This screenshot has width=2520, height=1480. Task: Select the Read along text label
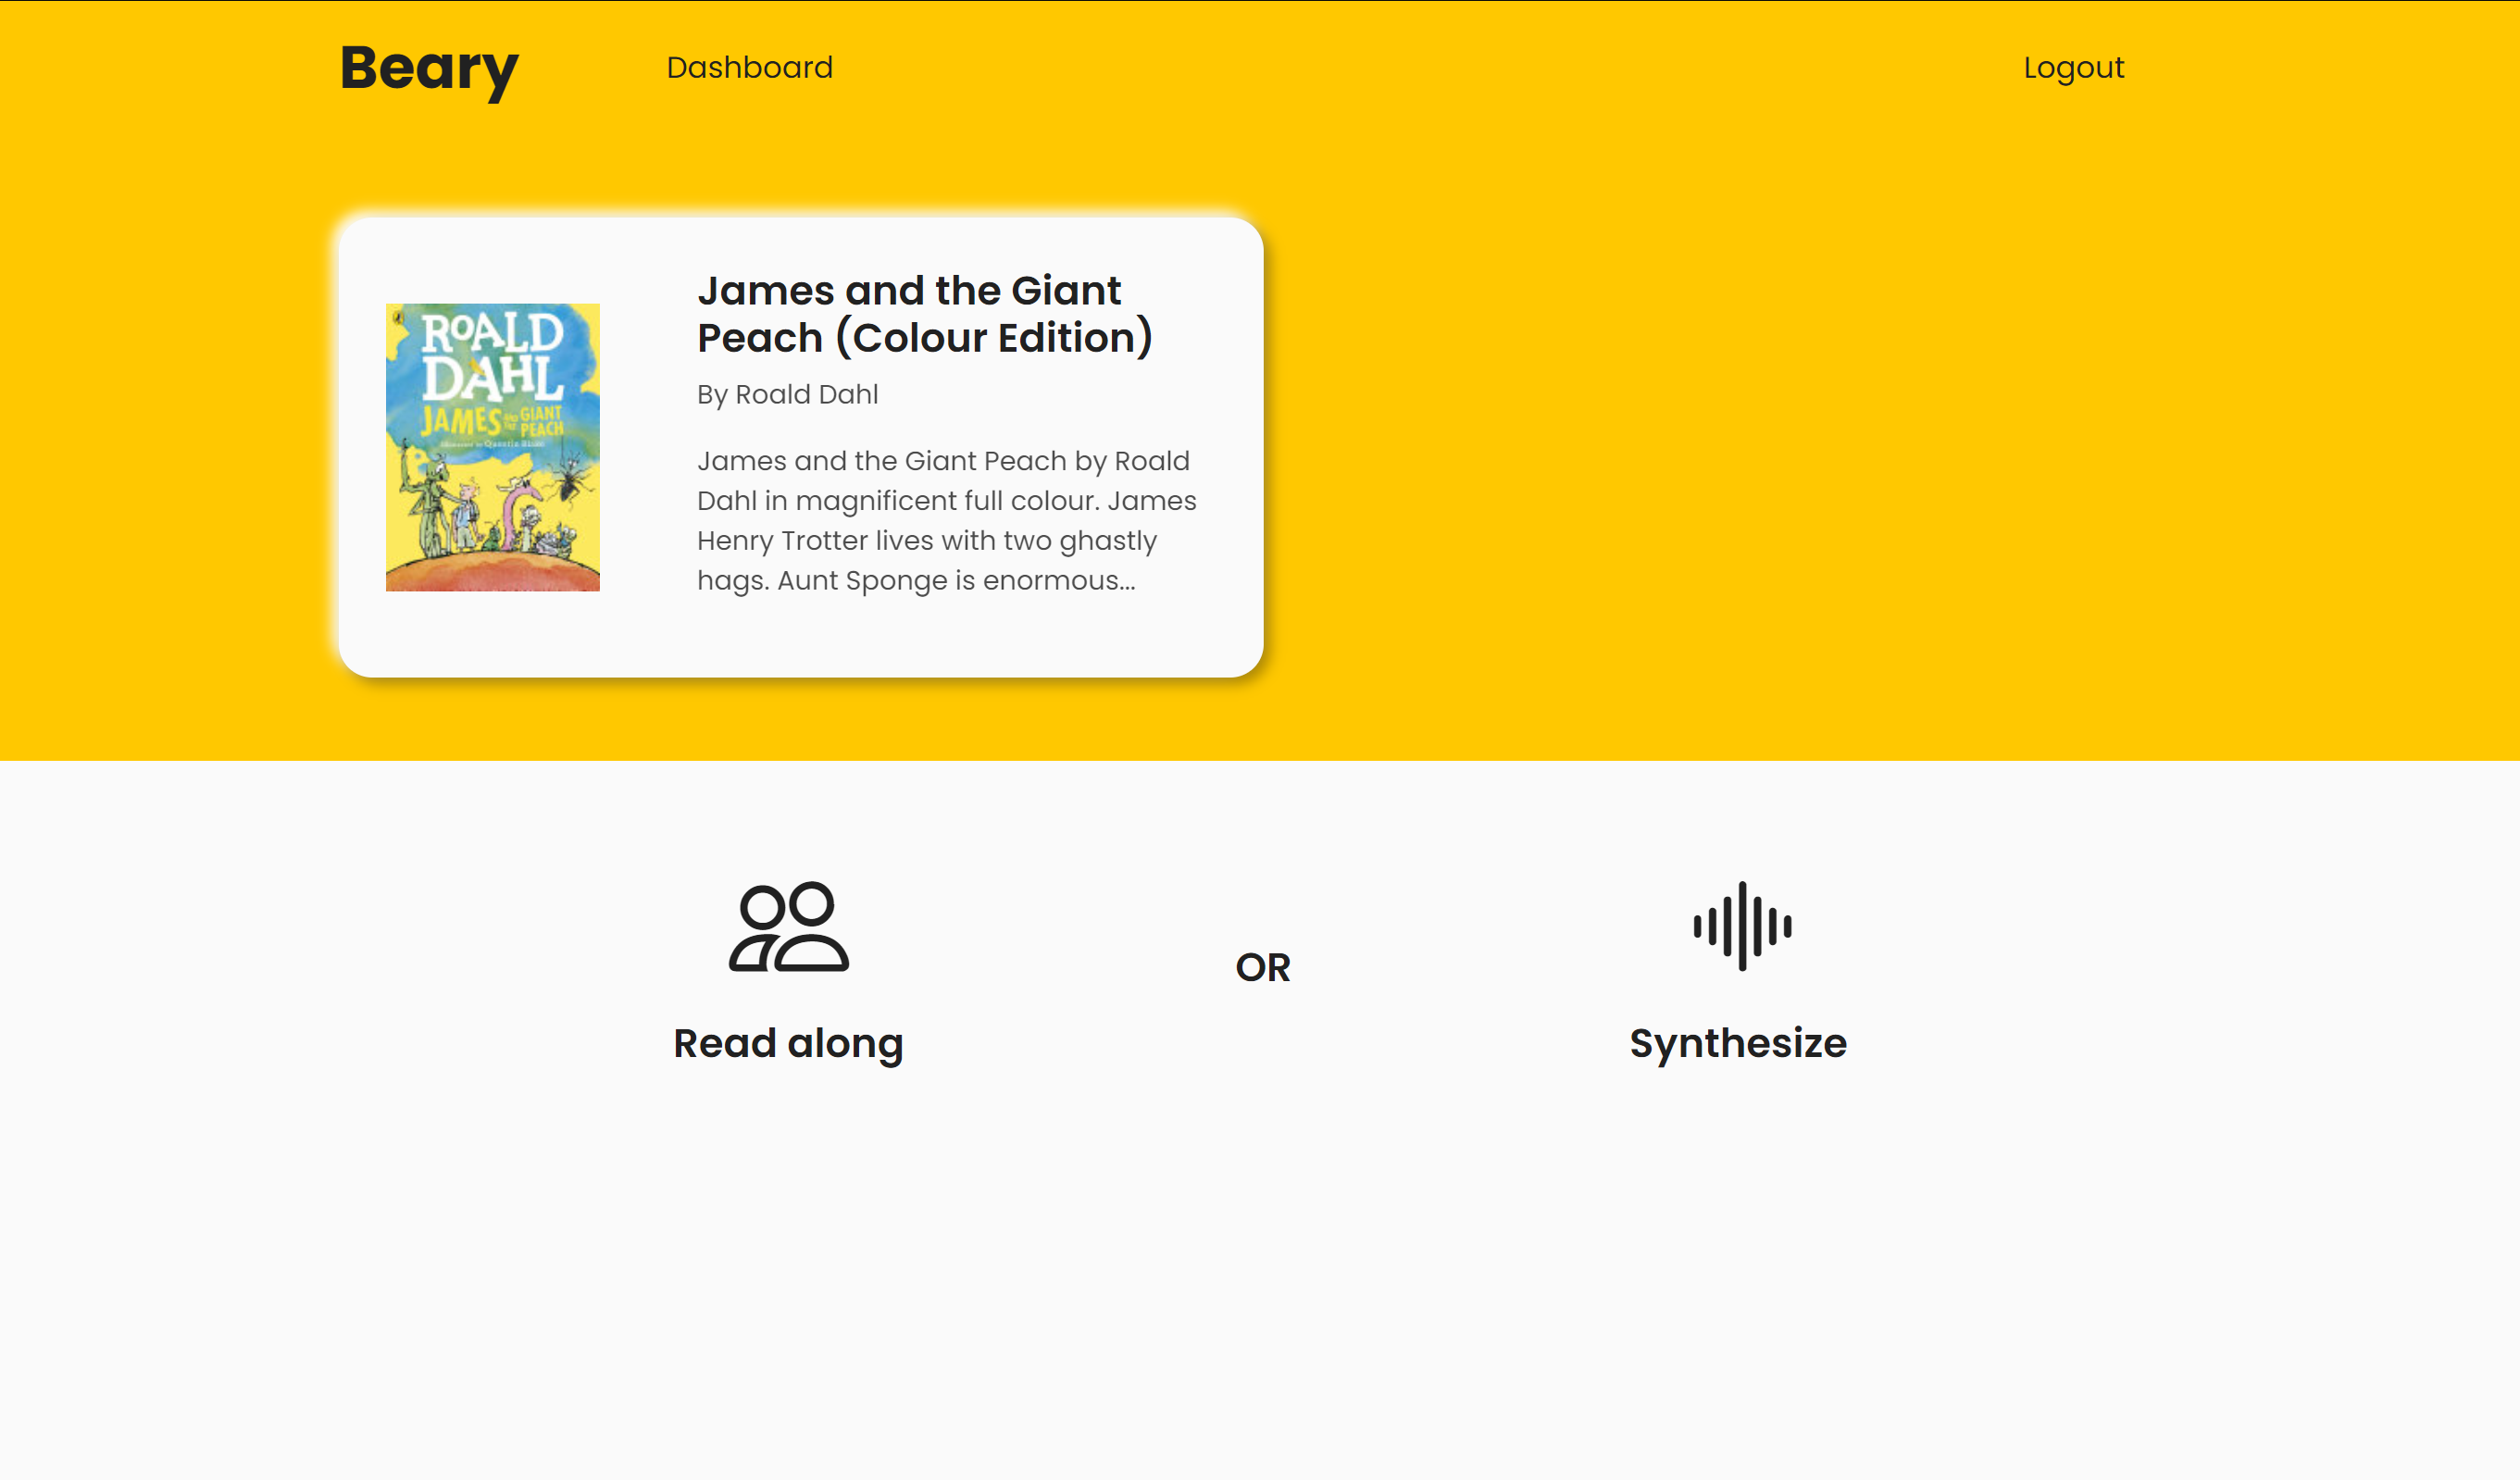[788, 1043]
